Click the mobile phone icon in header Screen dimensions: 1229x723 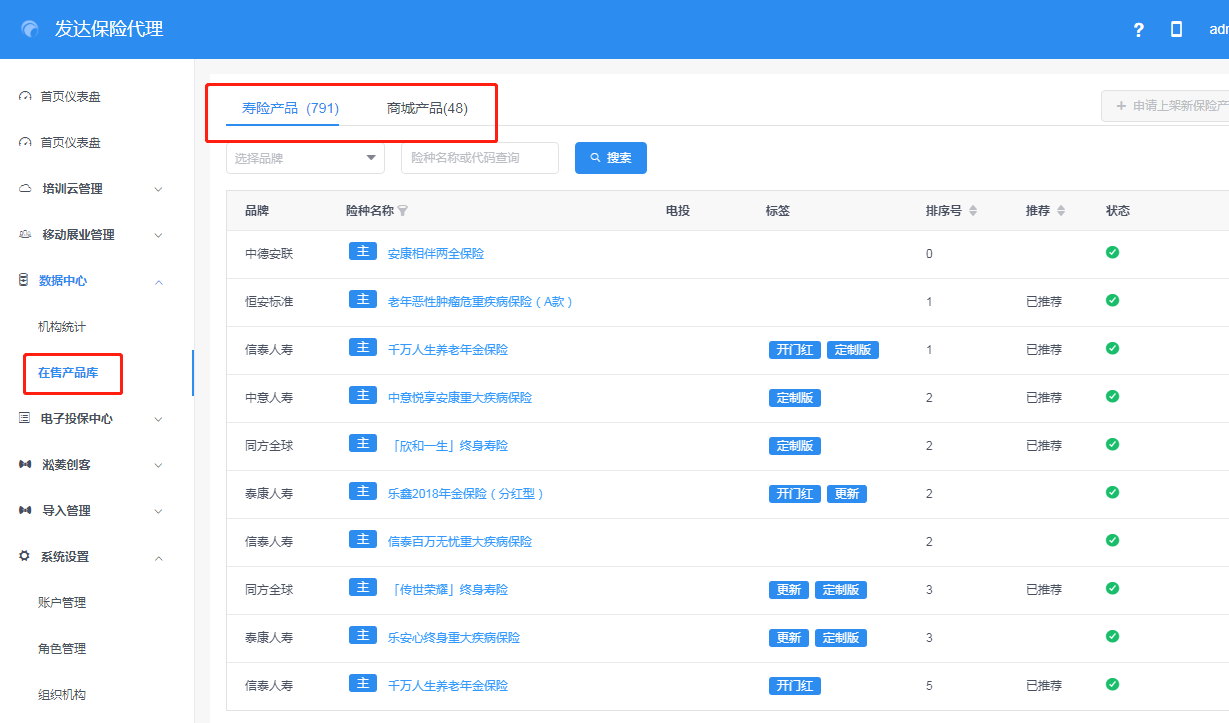pos(1176,30)
